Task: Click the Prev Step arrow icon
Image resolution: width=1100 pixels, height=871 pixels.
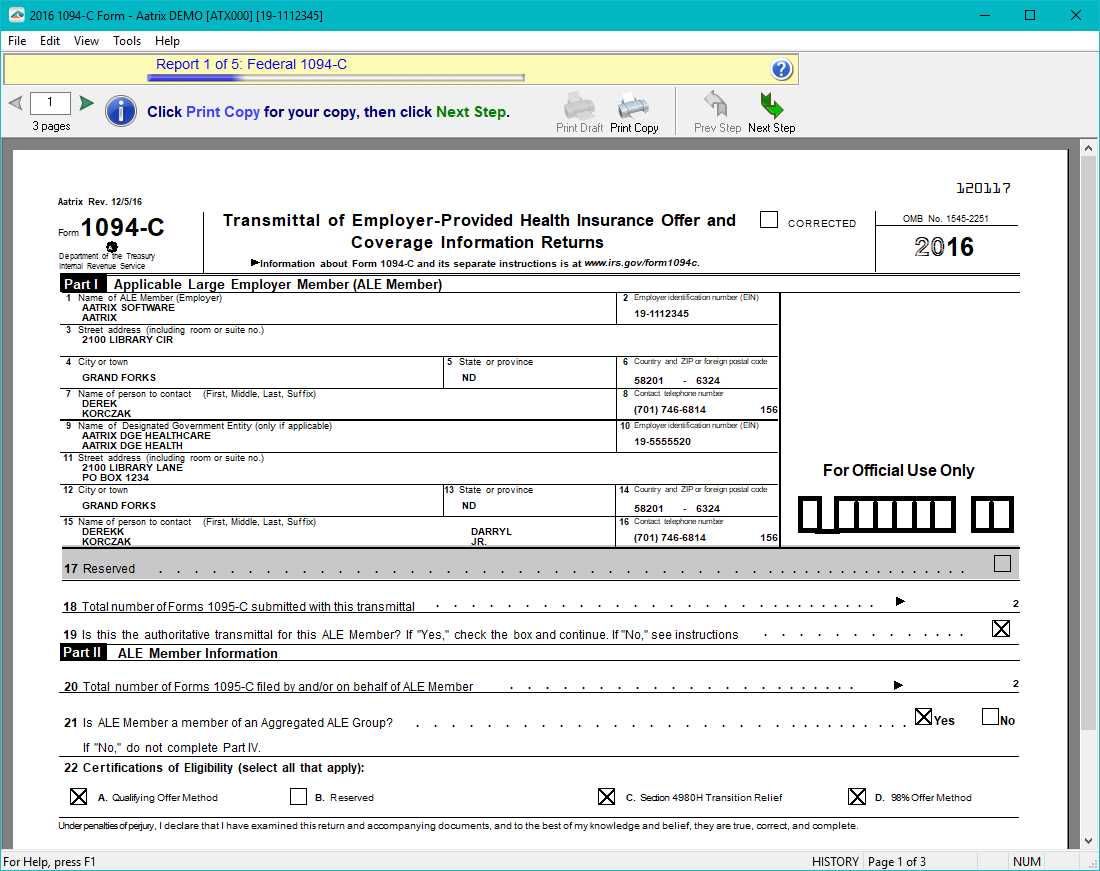Action: tap(716, 105)
